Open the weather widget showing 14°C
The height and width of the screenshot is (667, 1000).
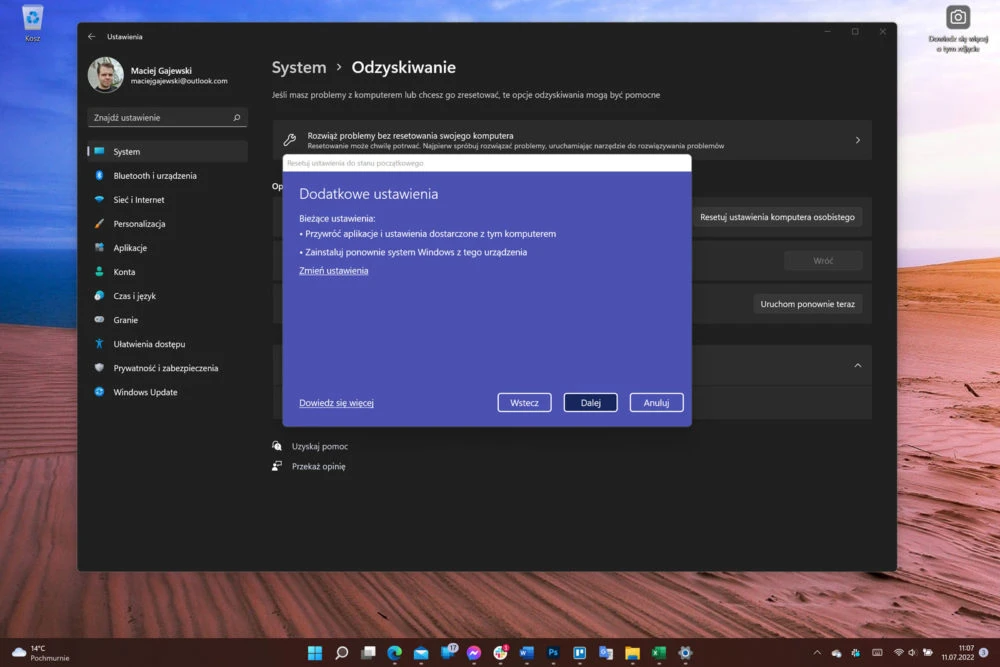[41, 653]
